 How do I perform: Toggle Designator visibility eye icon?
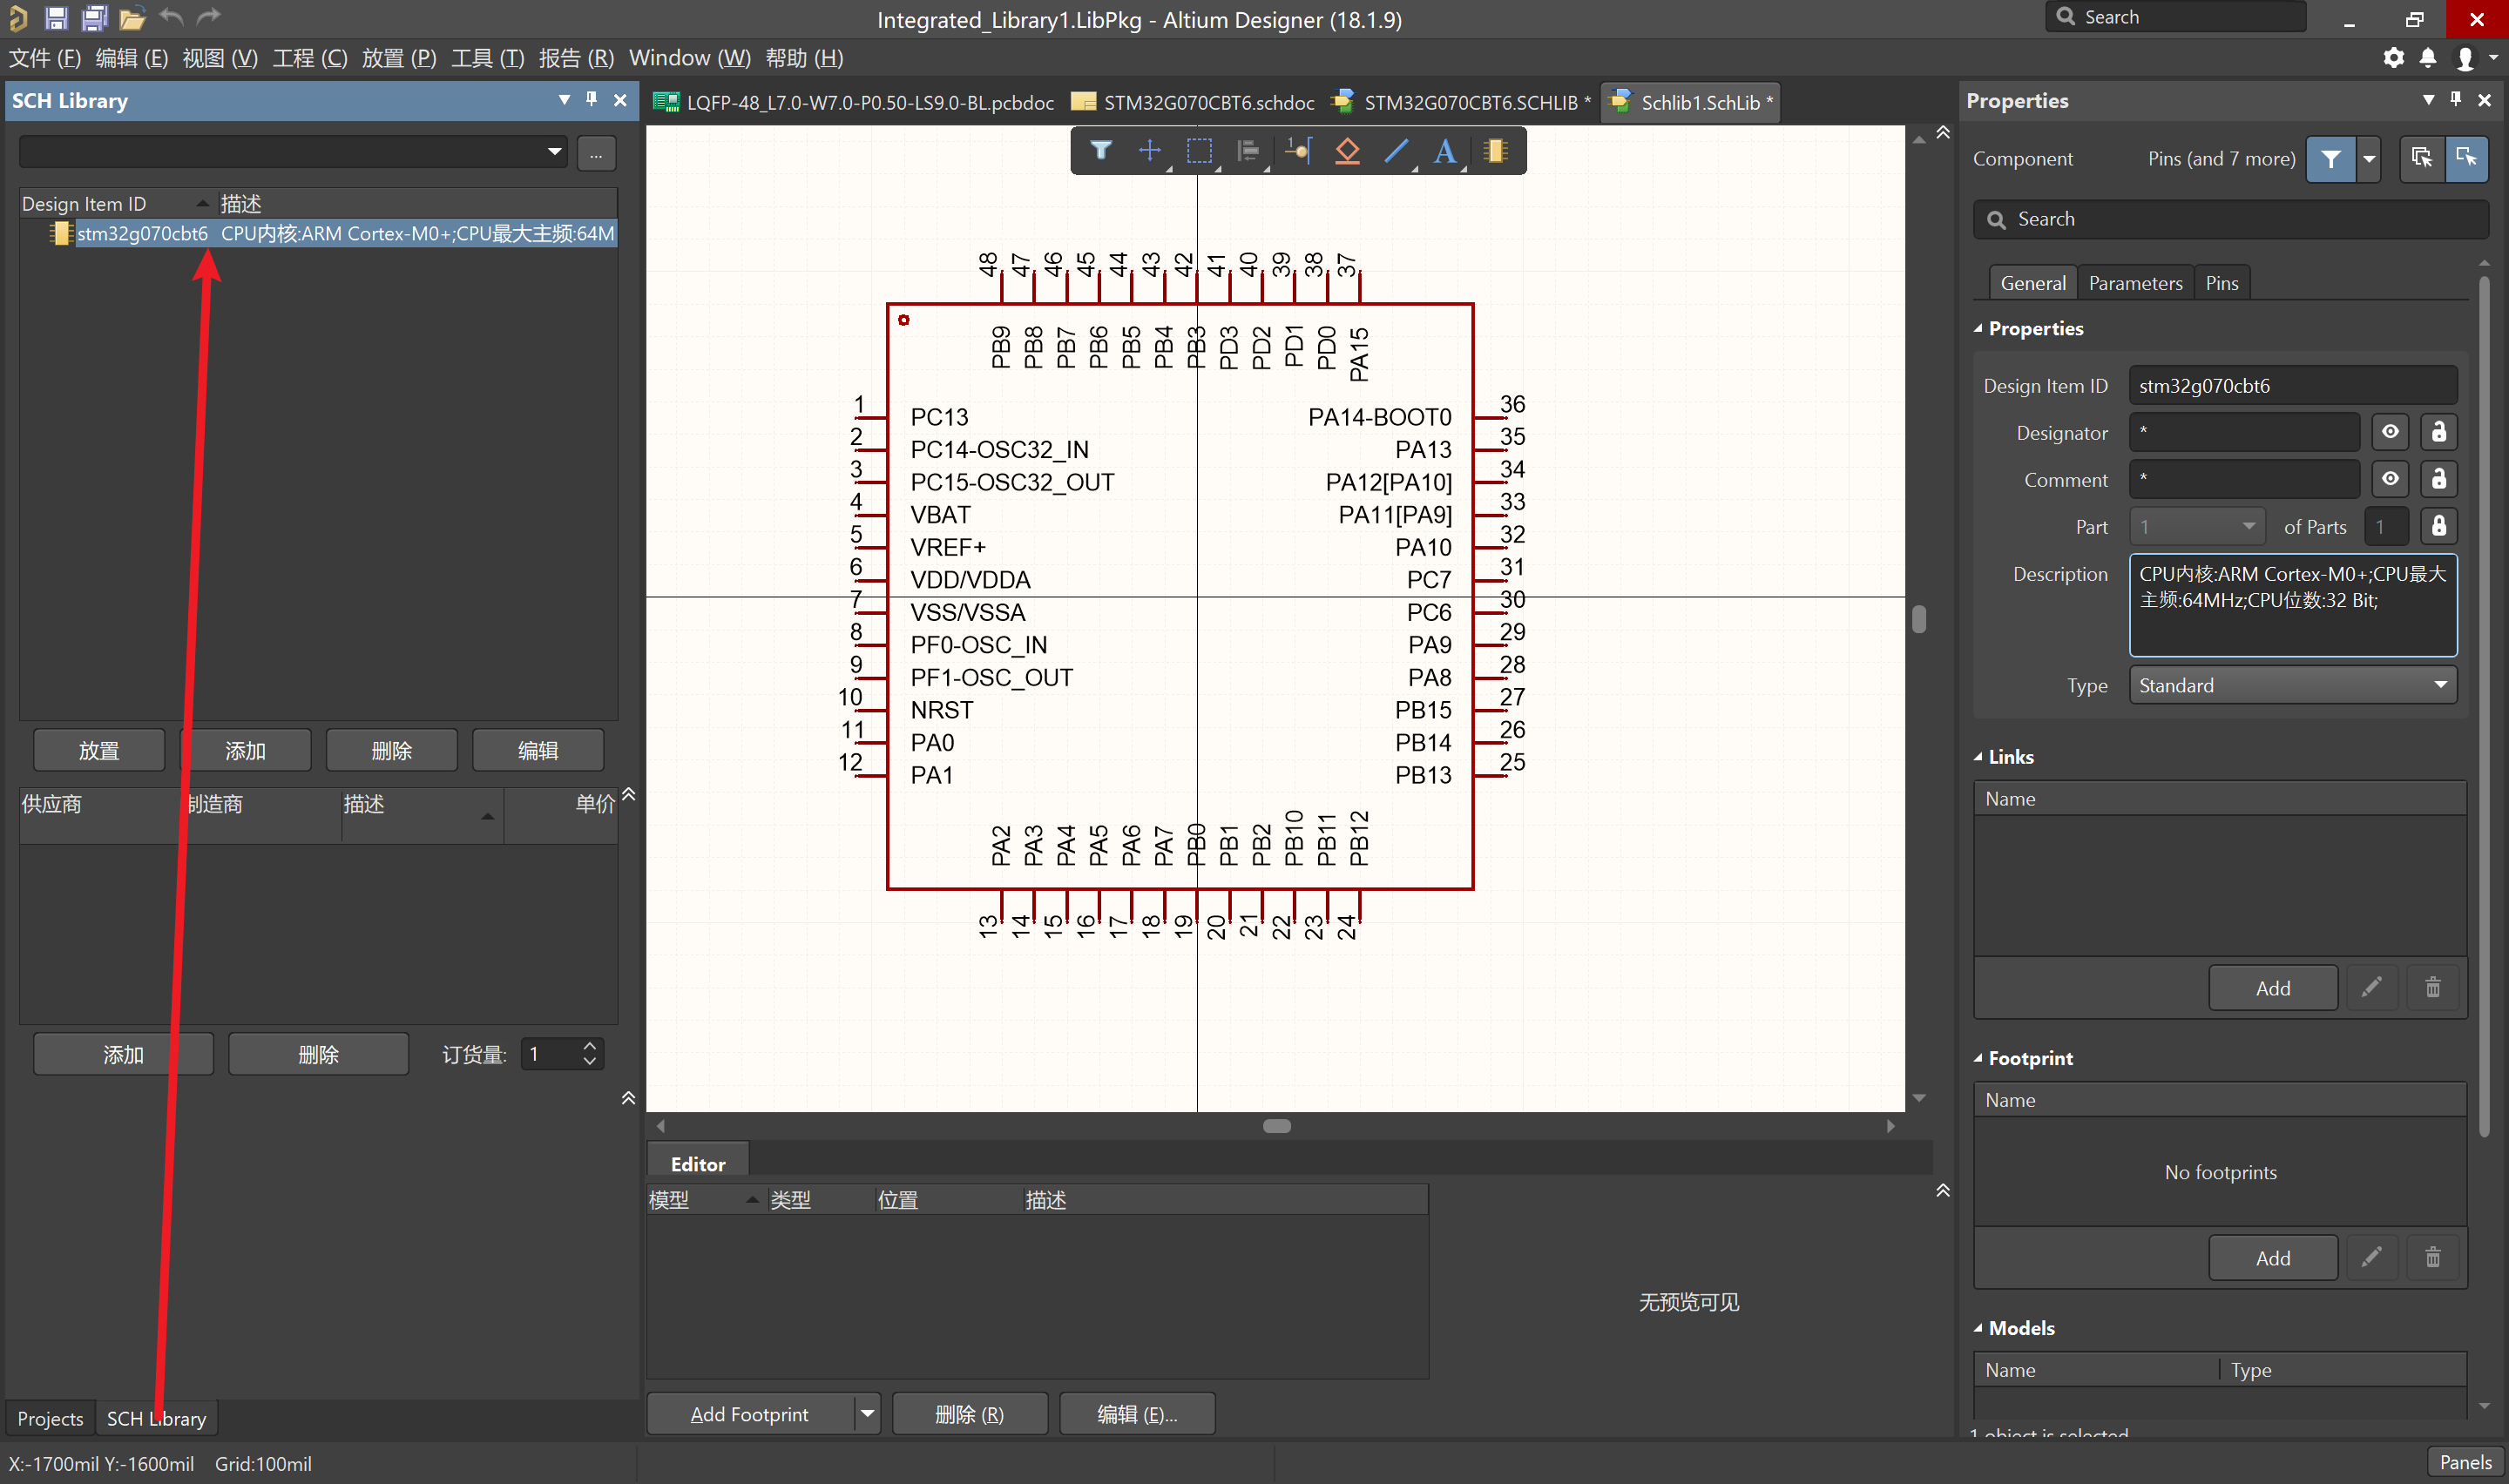click(x=2390, y=432)
